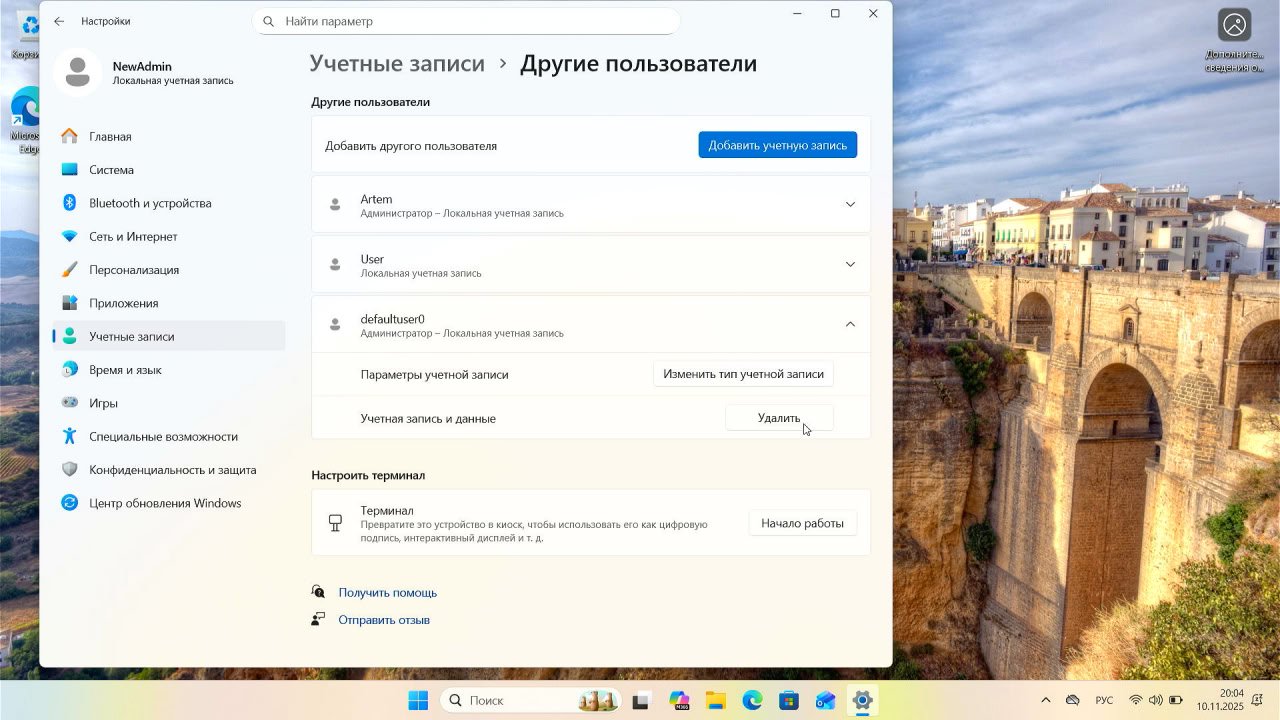Click Добавить учетную запись button
This screenshot has height=720, width=1280.
[x=777, y=144]
